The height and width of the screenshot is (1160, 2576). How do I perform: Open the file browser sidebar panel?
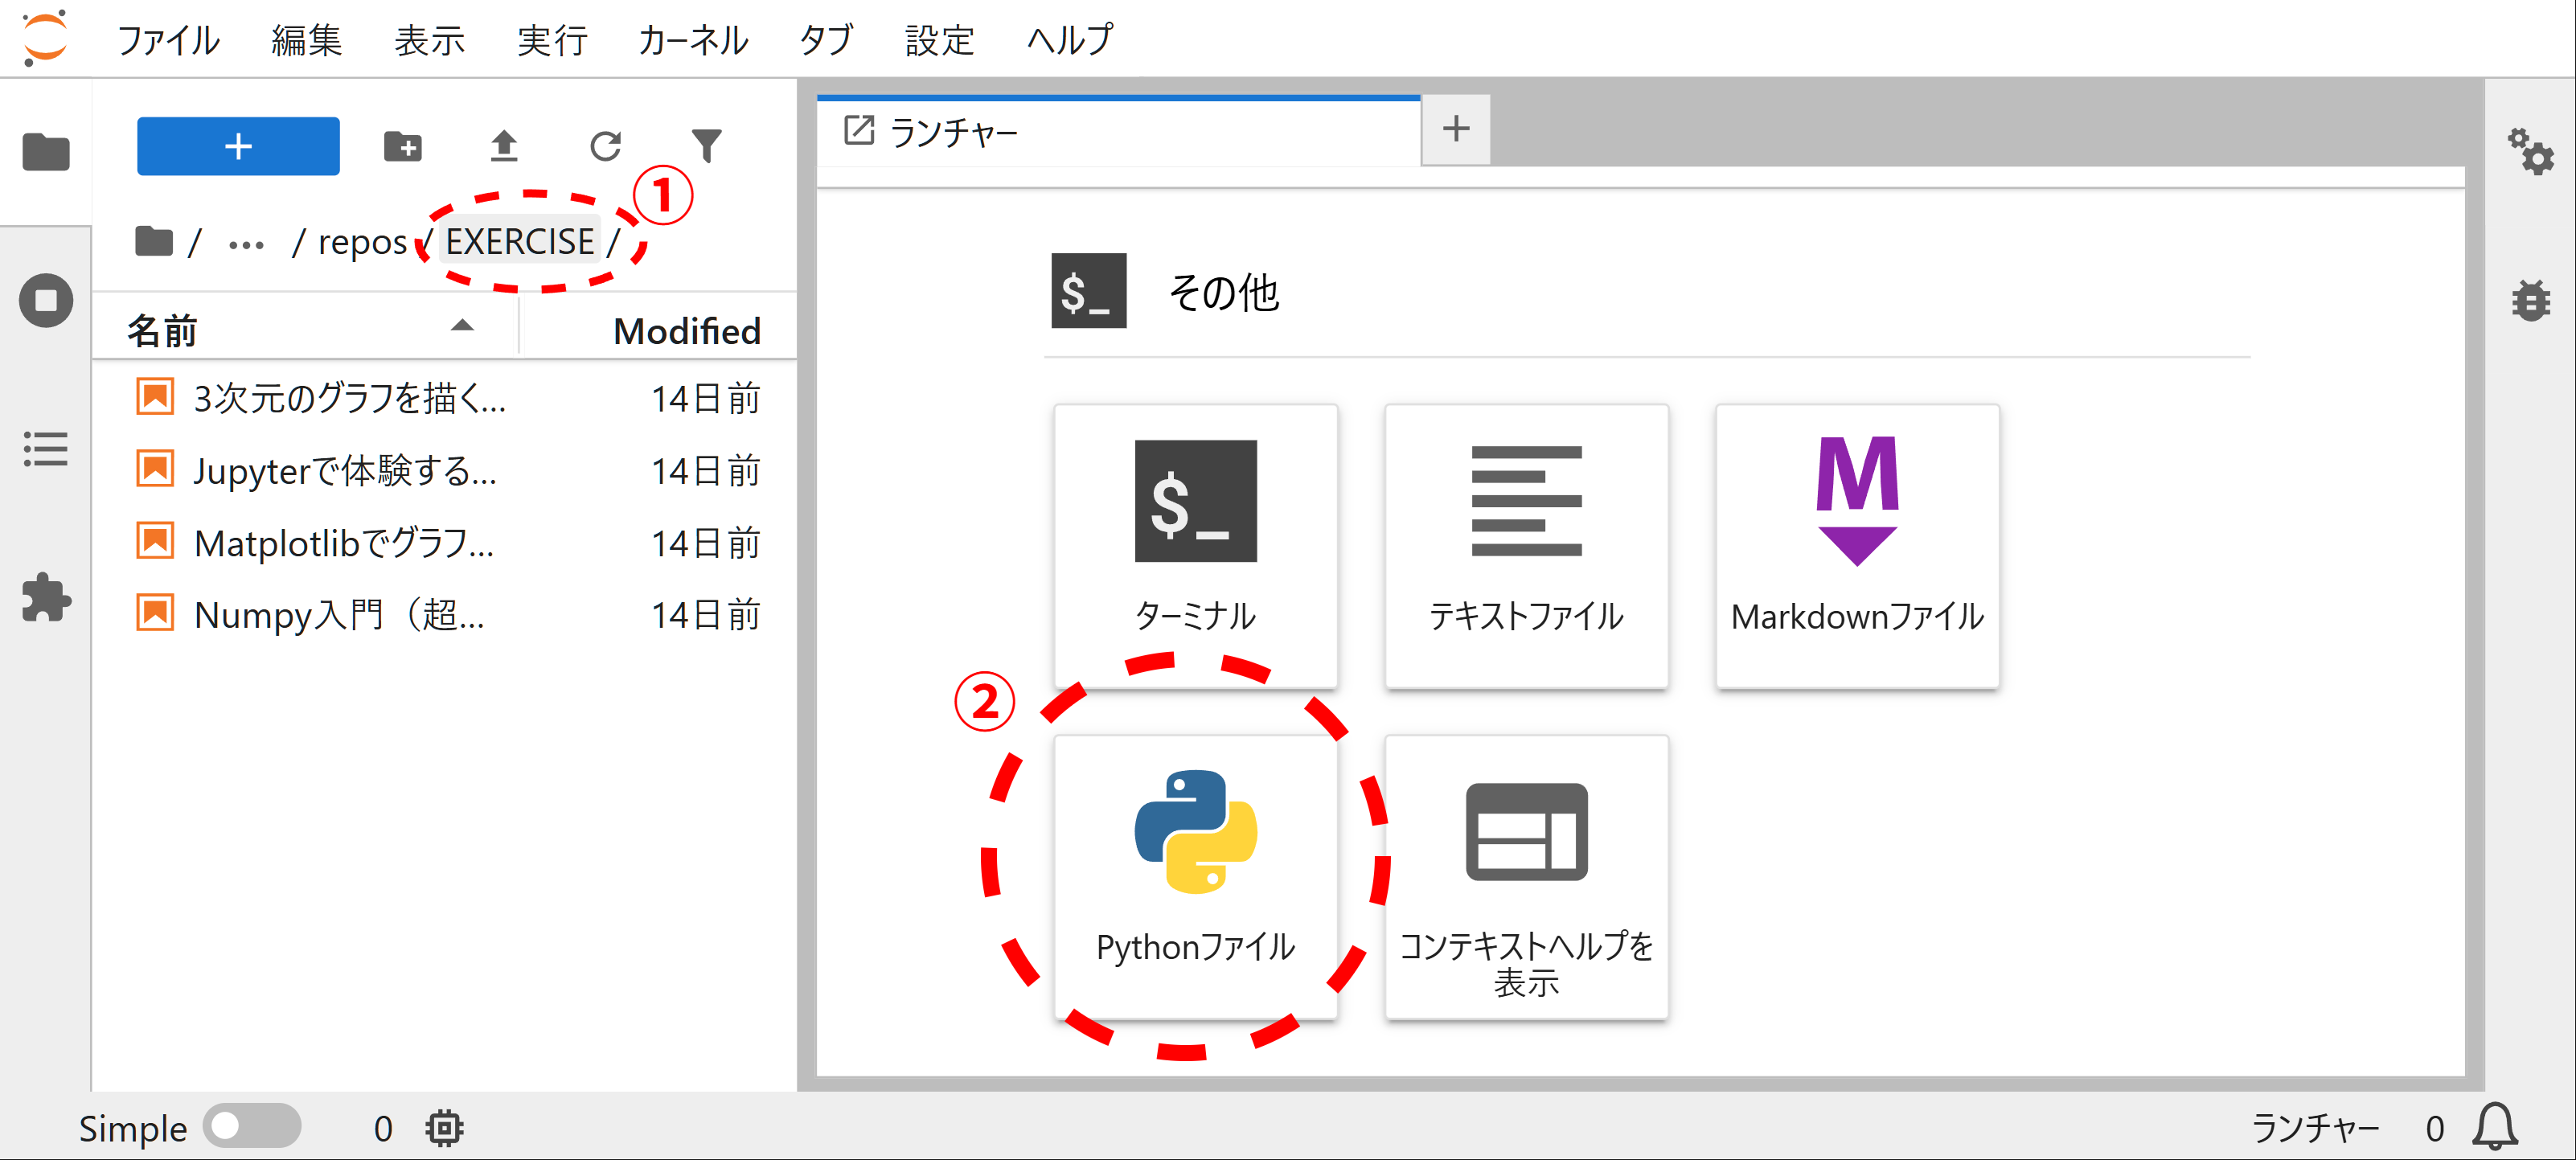coord(46,152)
